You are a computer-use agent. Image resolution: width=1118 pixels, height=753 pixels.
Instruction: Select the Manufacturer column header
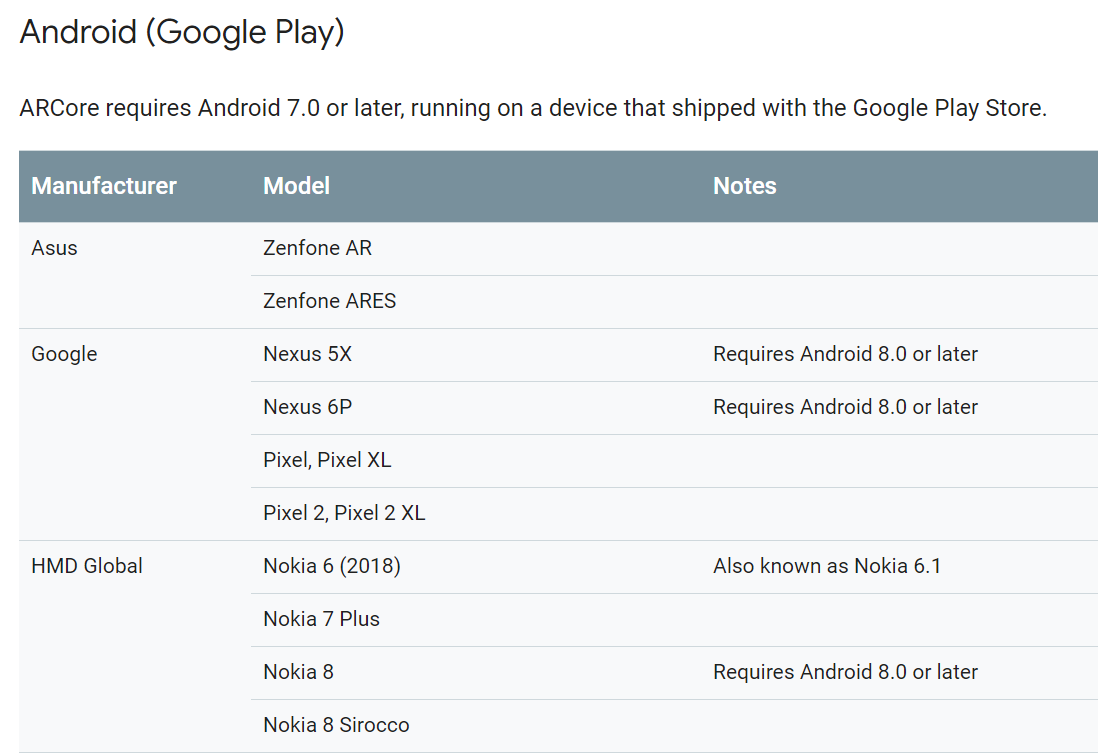click(104, 186)
